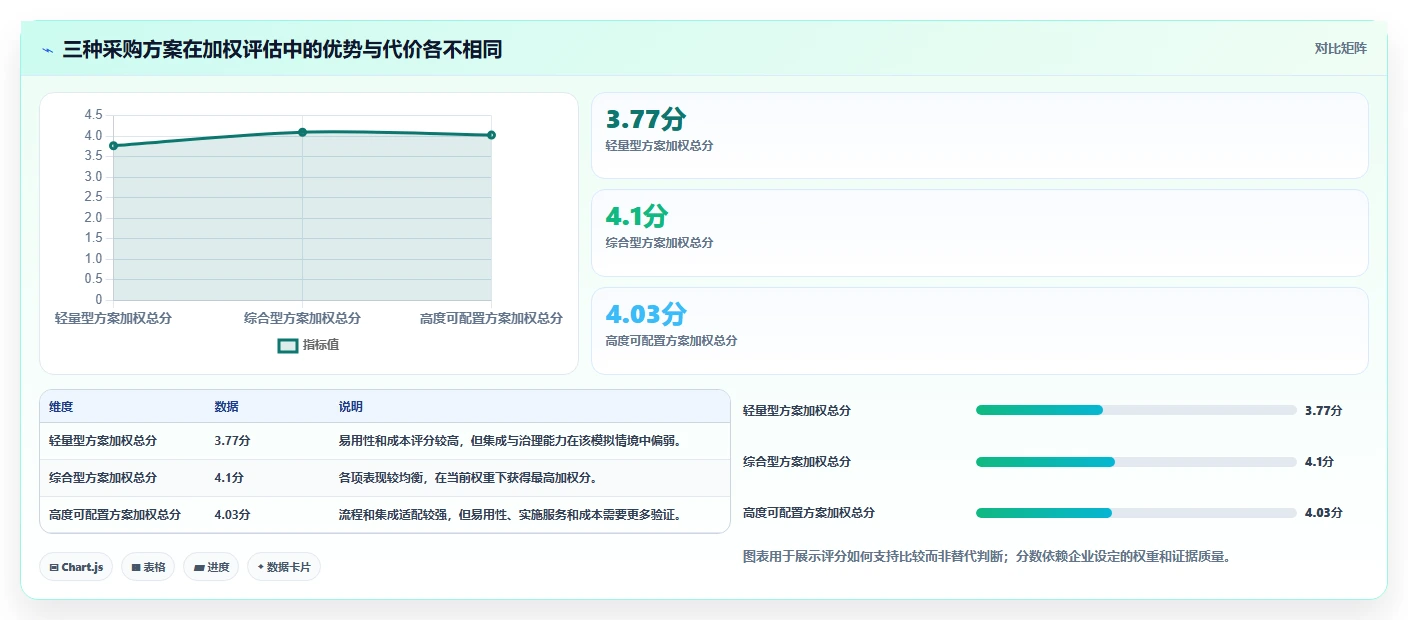Click the last chart point for 高度可配置方案

pyautogui.click(x=491, y=135)
